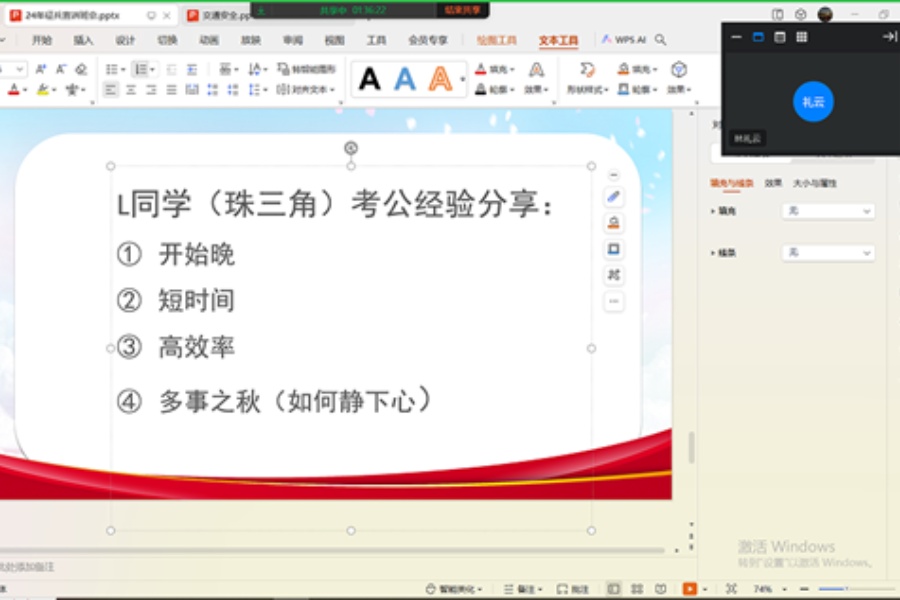This screenshot has height=600, width=900.
Task: Toggle bullet list formatting in the ribbon
Action: tap(112, 68)
